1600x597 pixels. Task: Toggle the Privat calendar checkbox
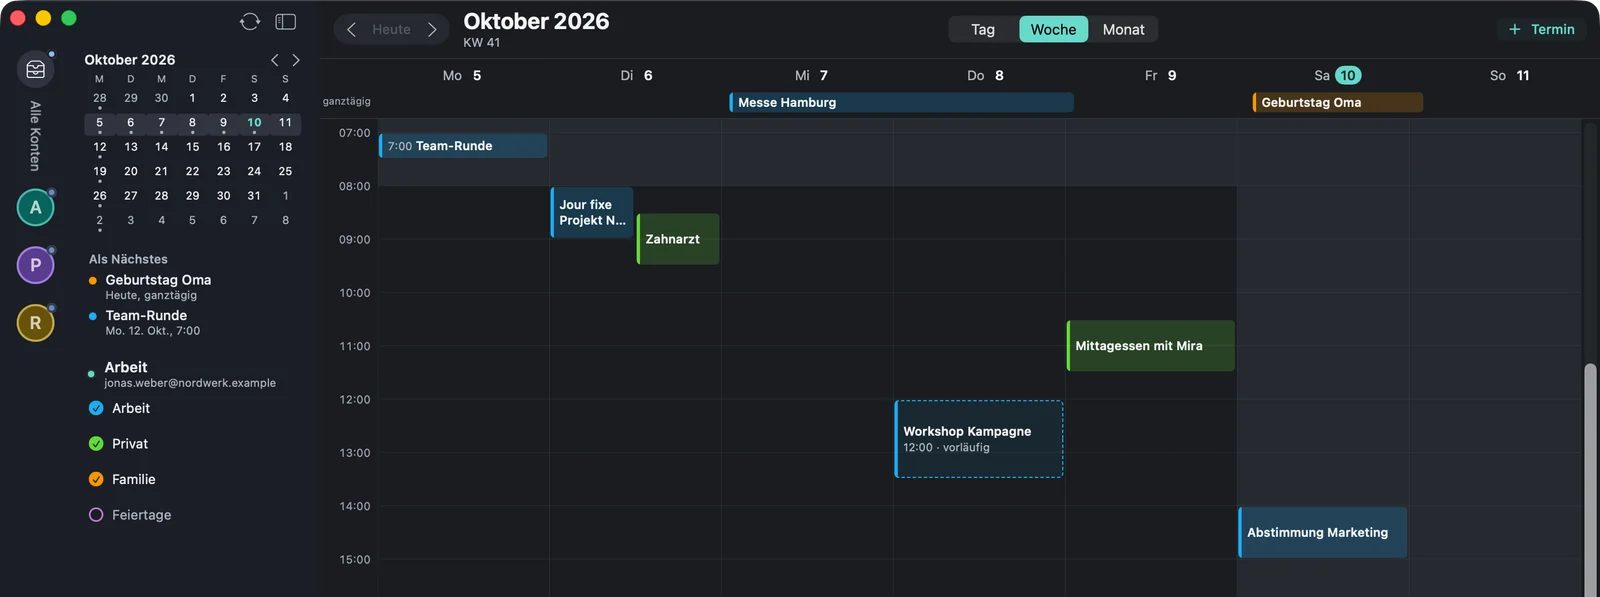pos(96,444)
